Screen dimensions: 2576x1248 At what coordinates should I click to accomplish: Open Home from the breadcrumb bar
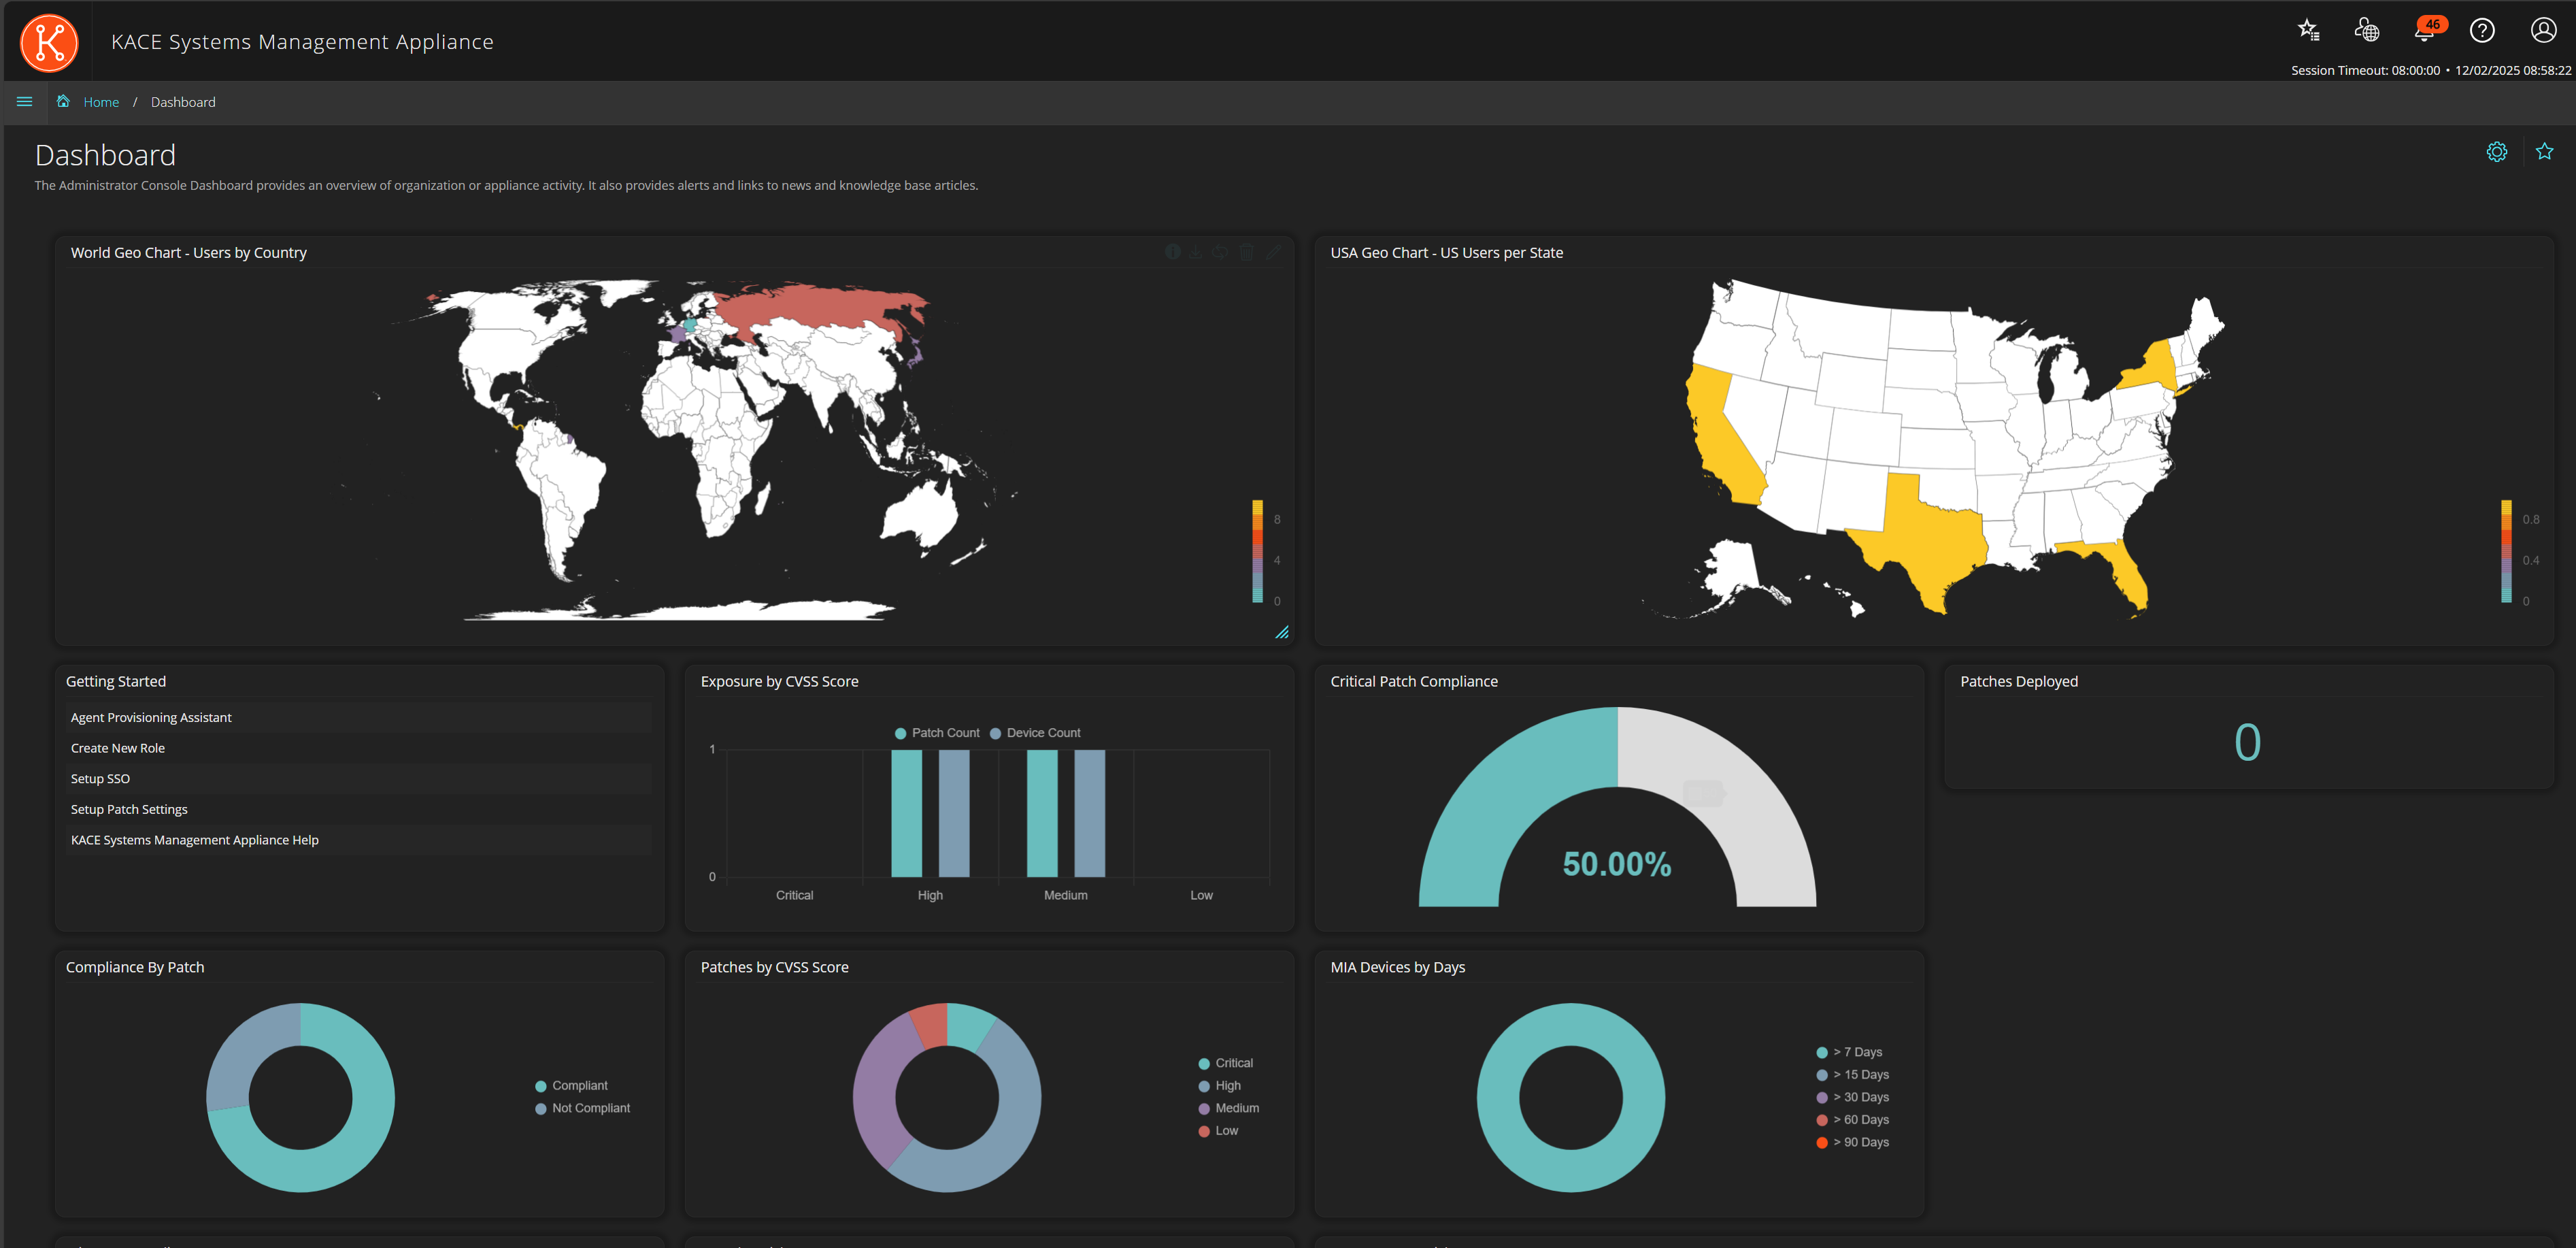[x=101, y=101]
